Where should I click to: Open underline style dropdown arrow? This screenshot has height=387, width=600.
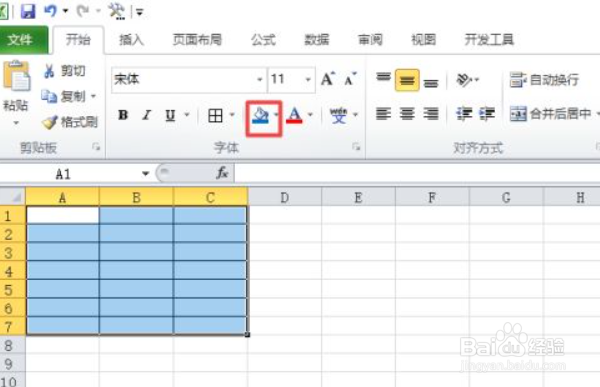(187, 114)
